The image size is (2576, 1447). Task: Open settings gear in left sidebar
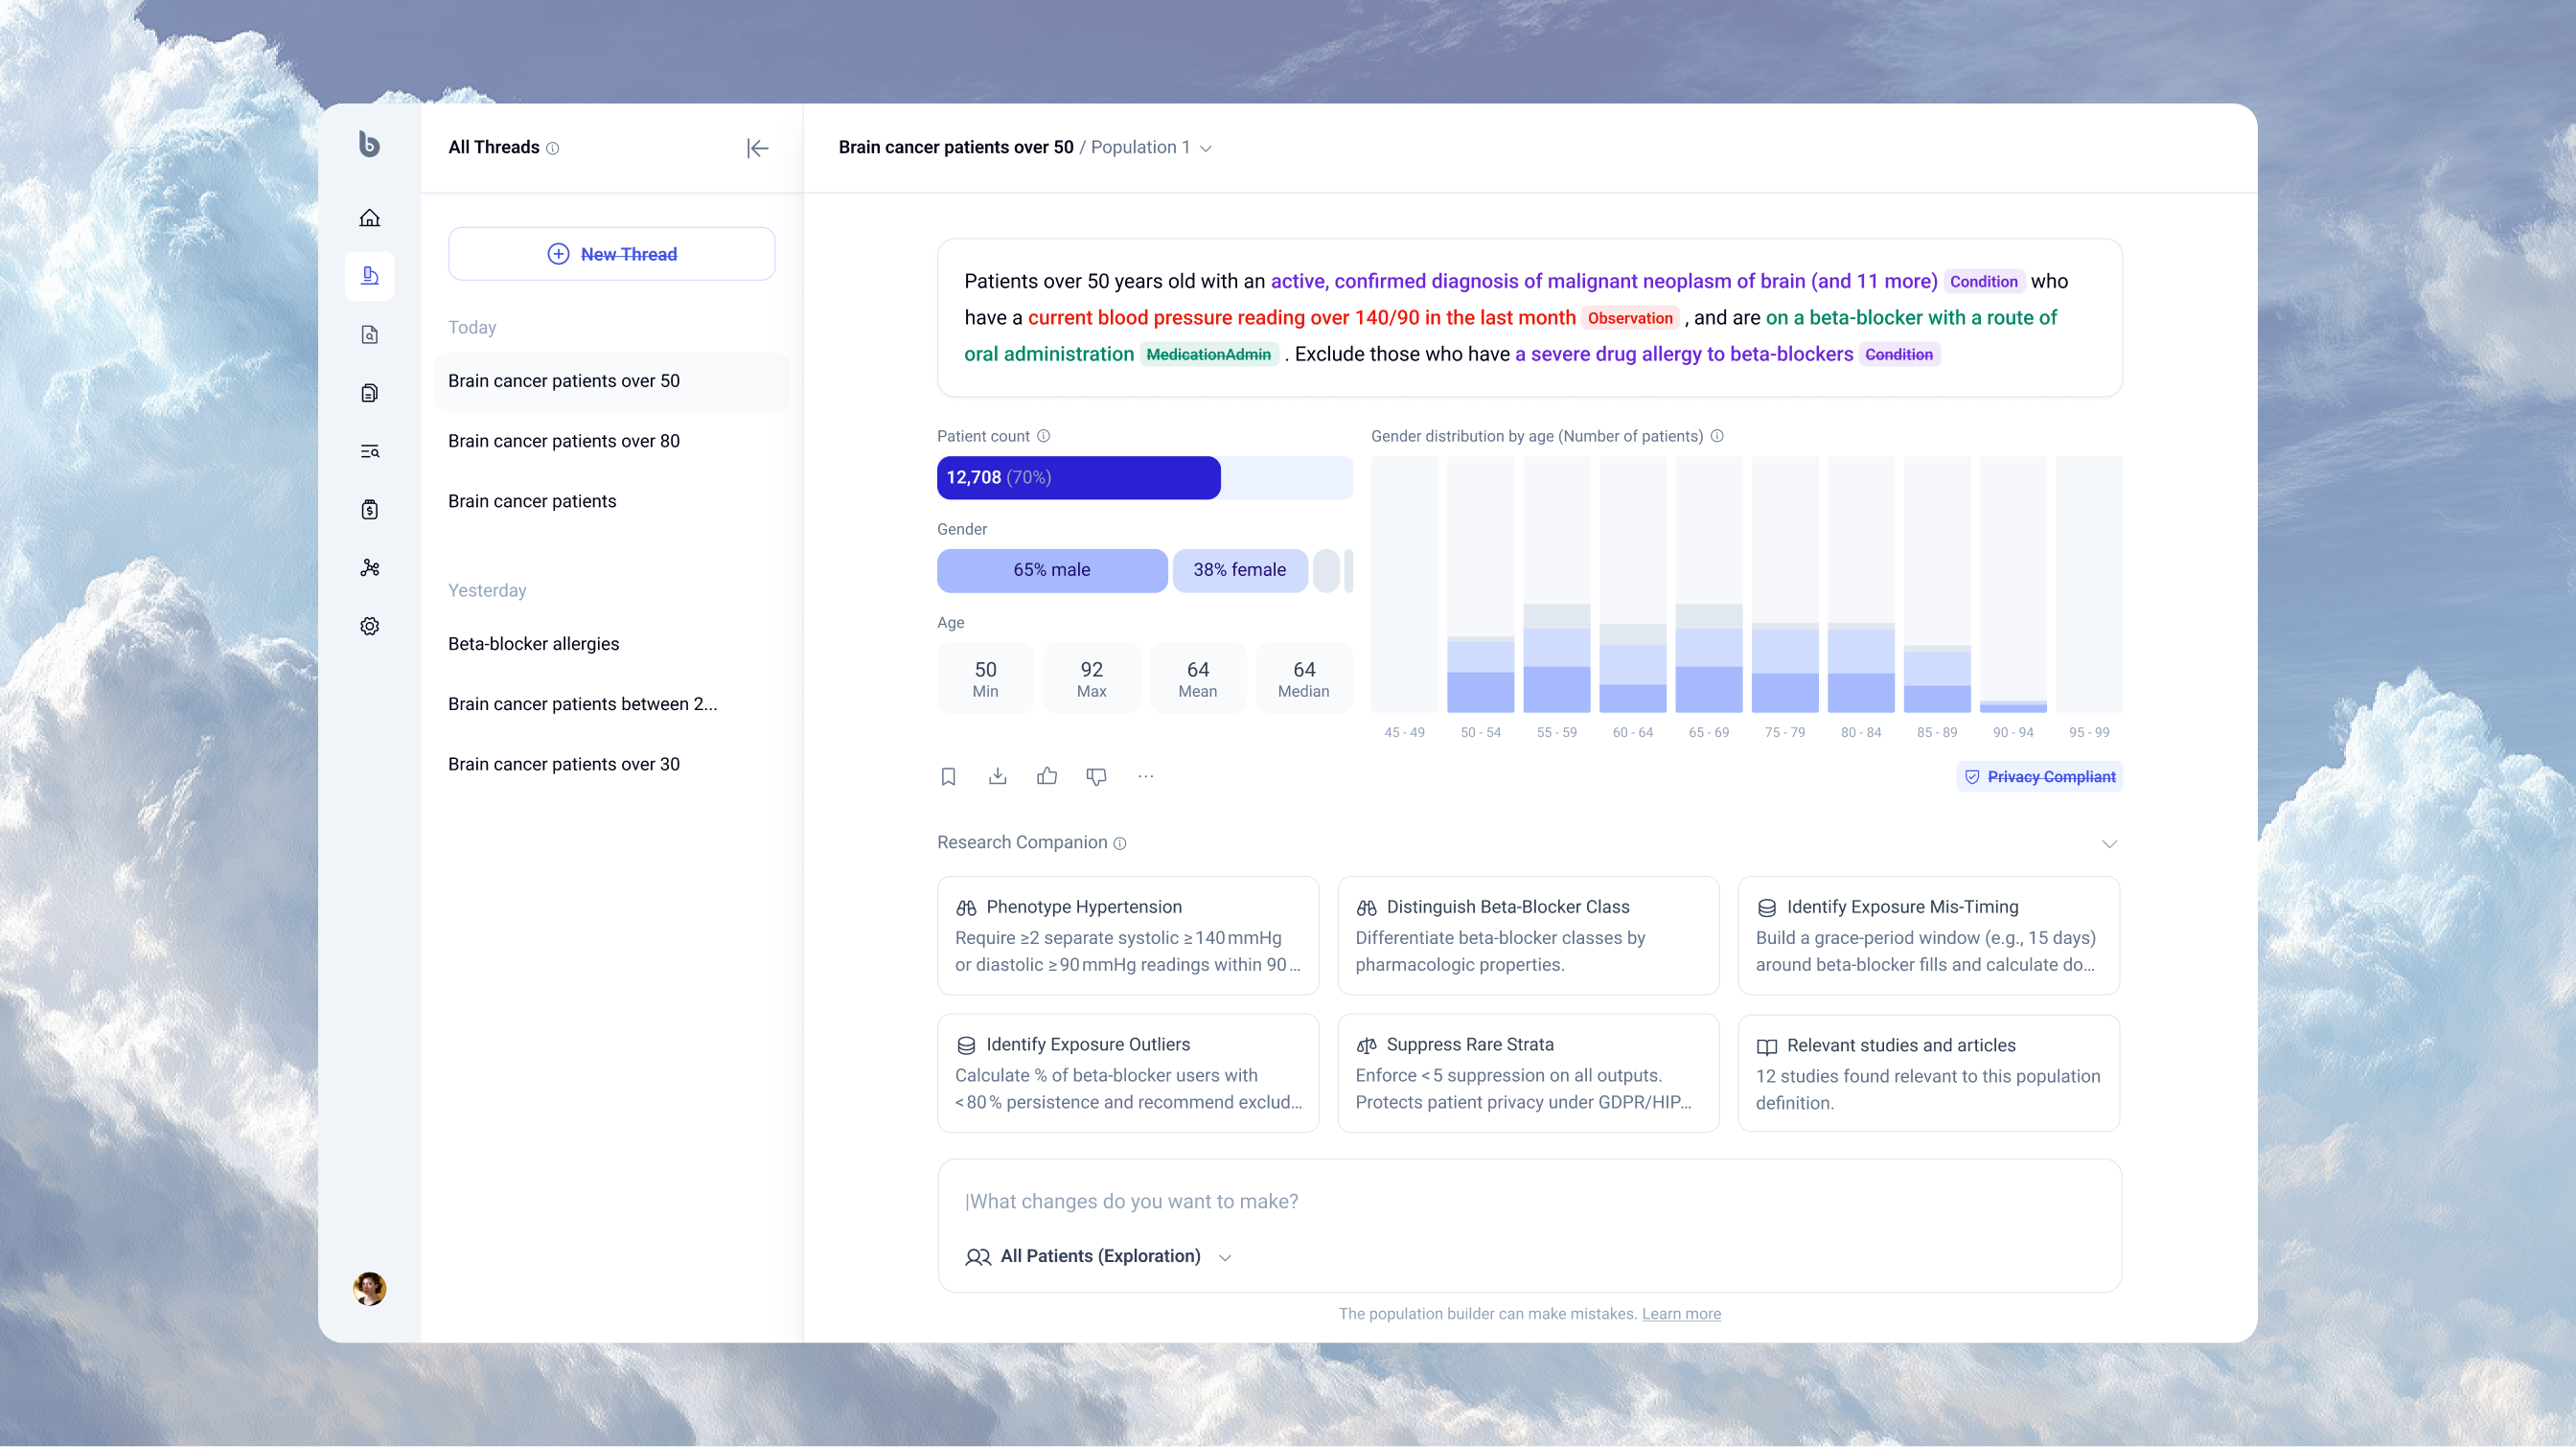[369, 626]
